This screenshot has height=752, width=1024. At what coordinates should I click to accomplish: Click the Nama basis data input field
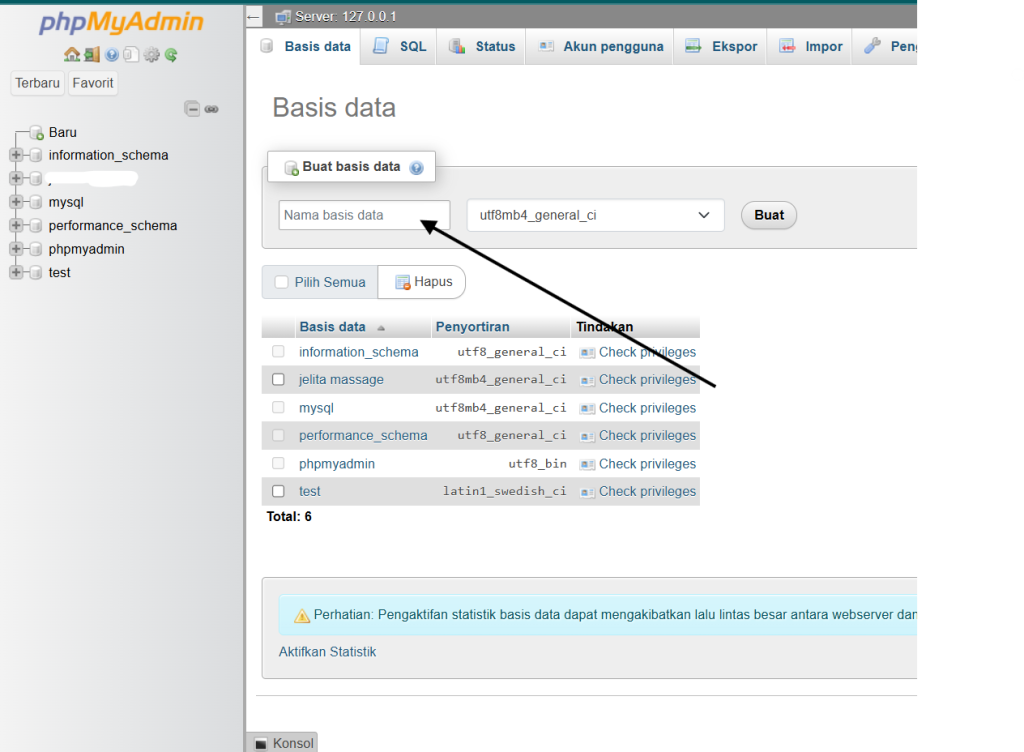[x=364, y=215]
